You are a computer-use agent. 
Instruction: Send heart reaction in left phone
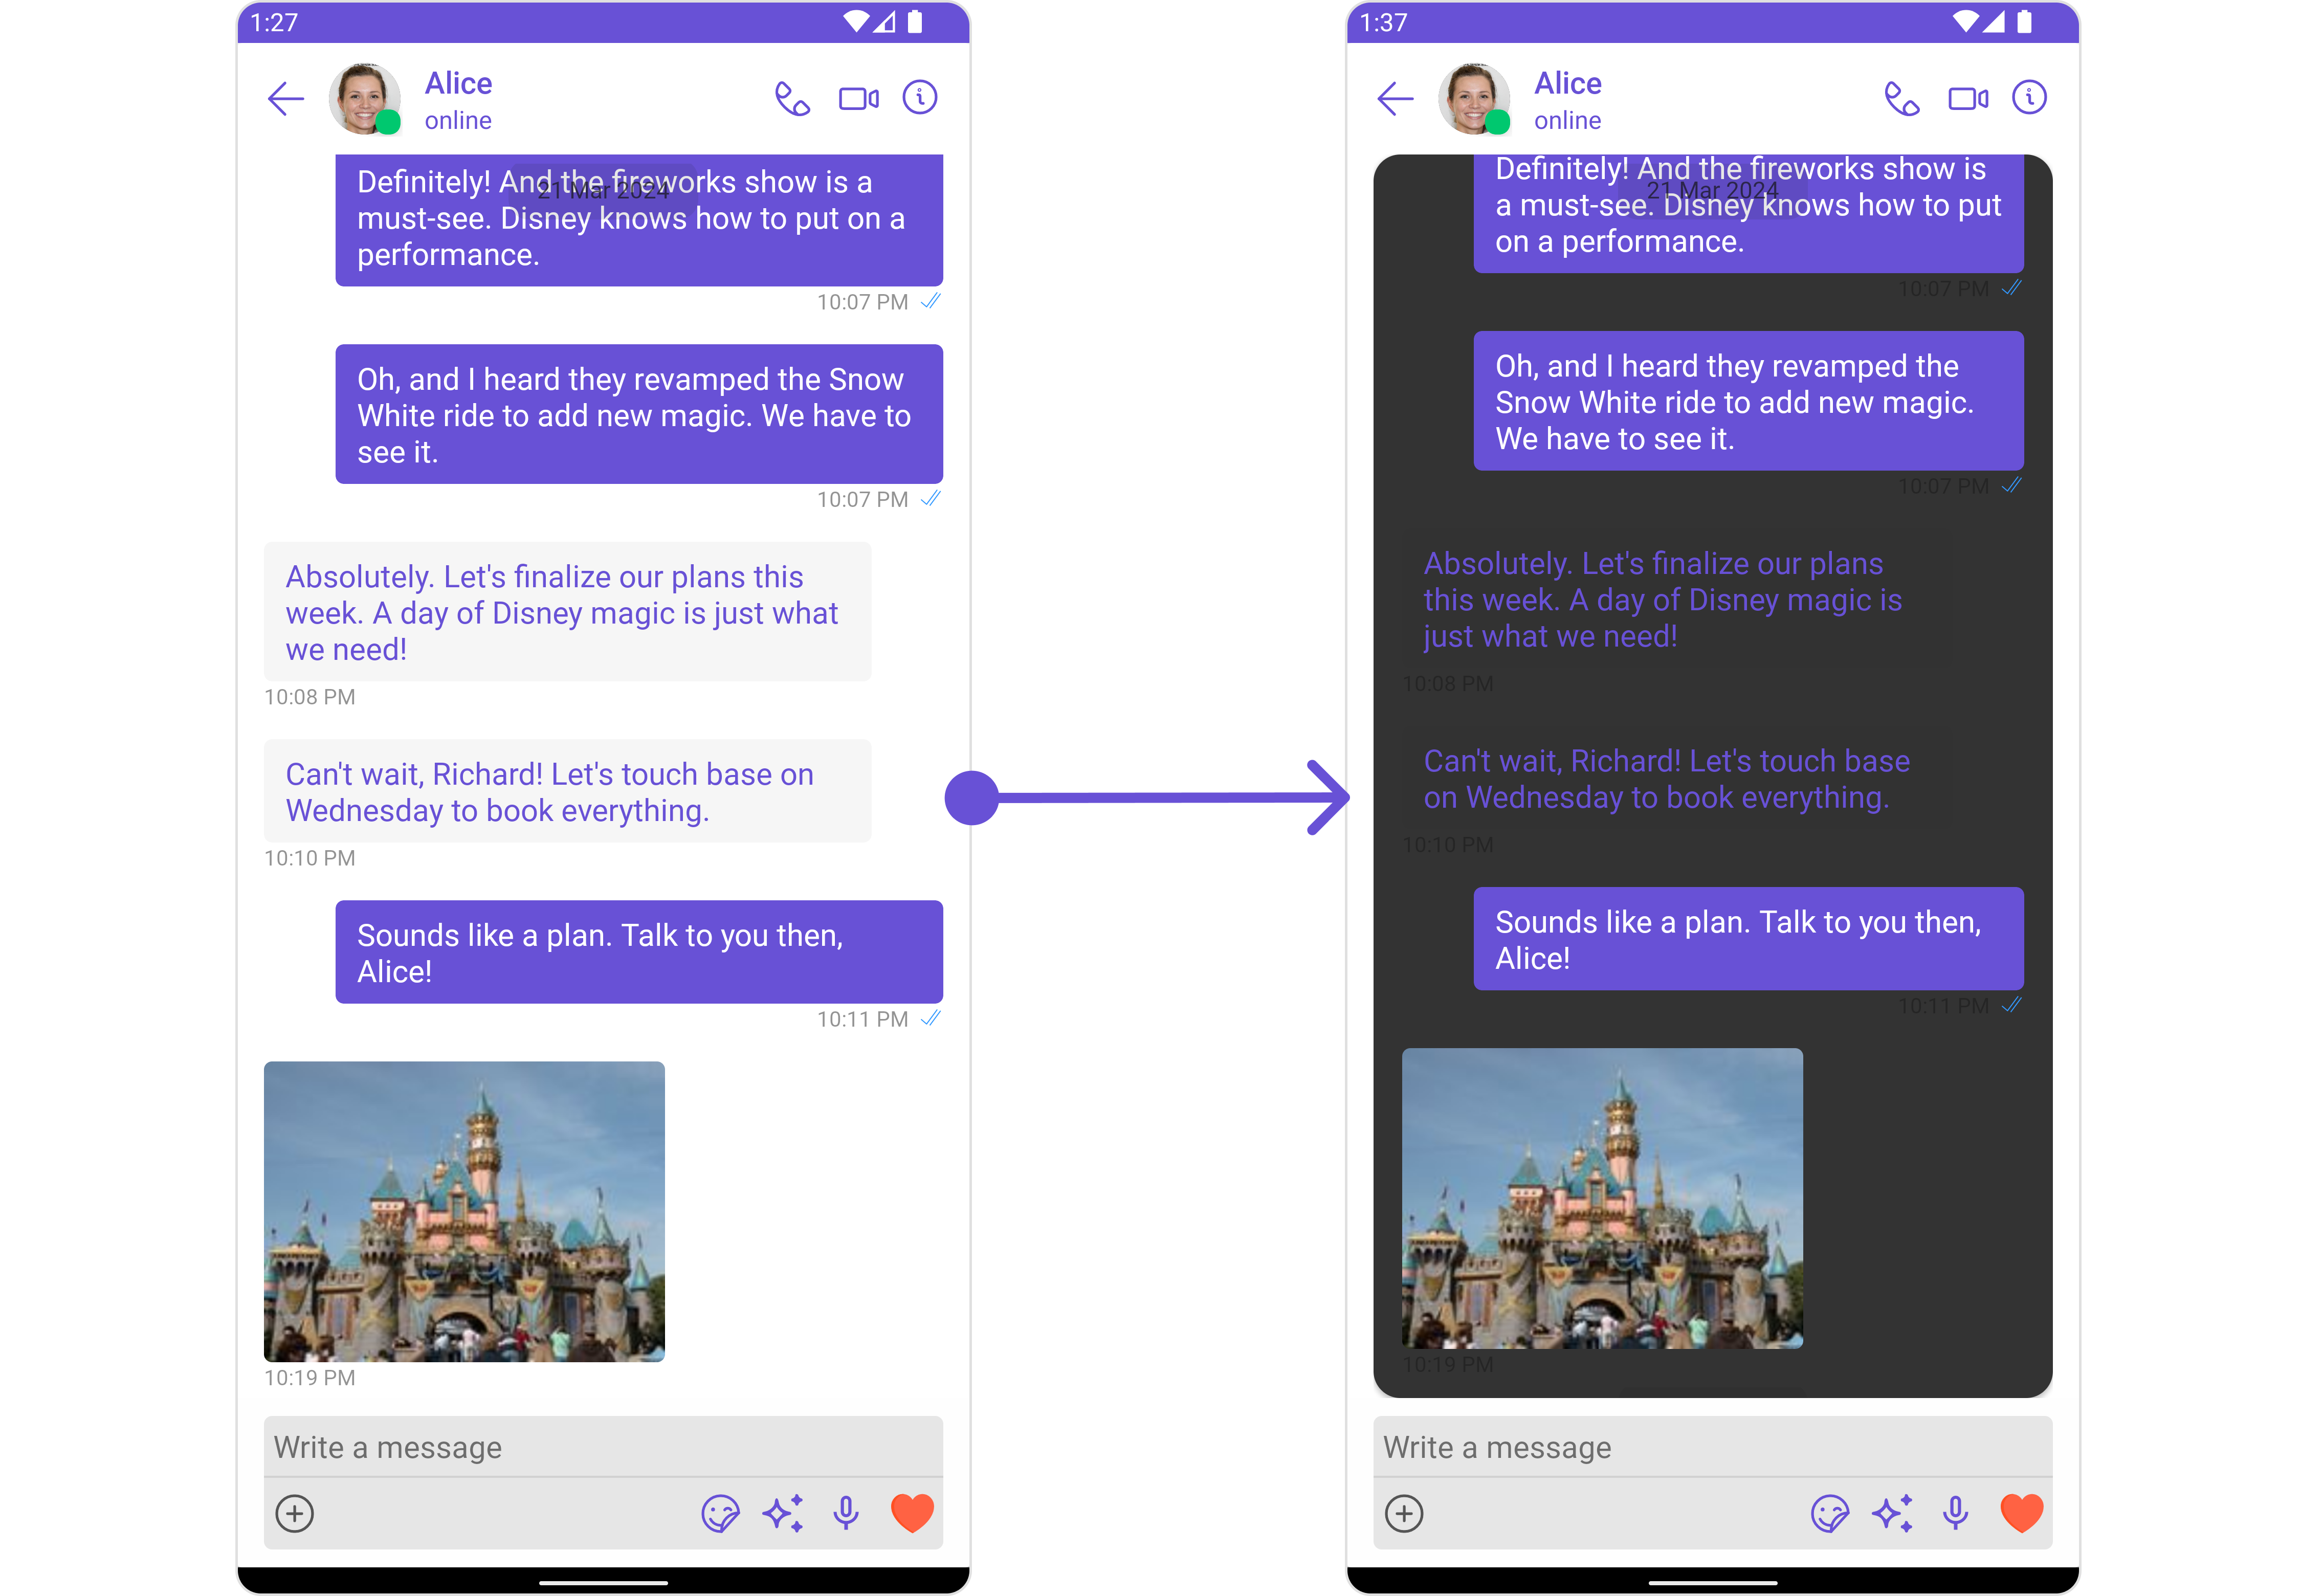[911, 1513]
